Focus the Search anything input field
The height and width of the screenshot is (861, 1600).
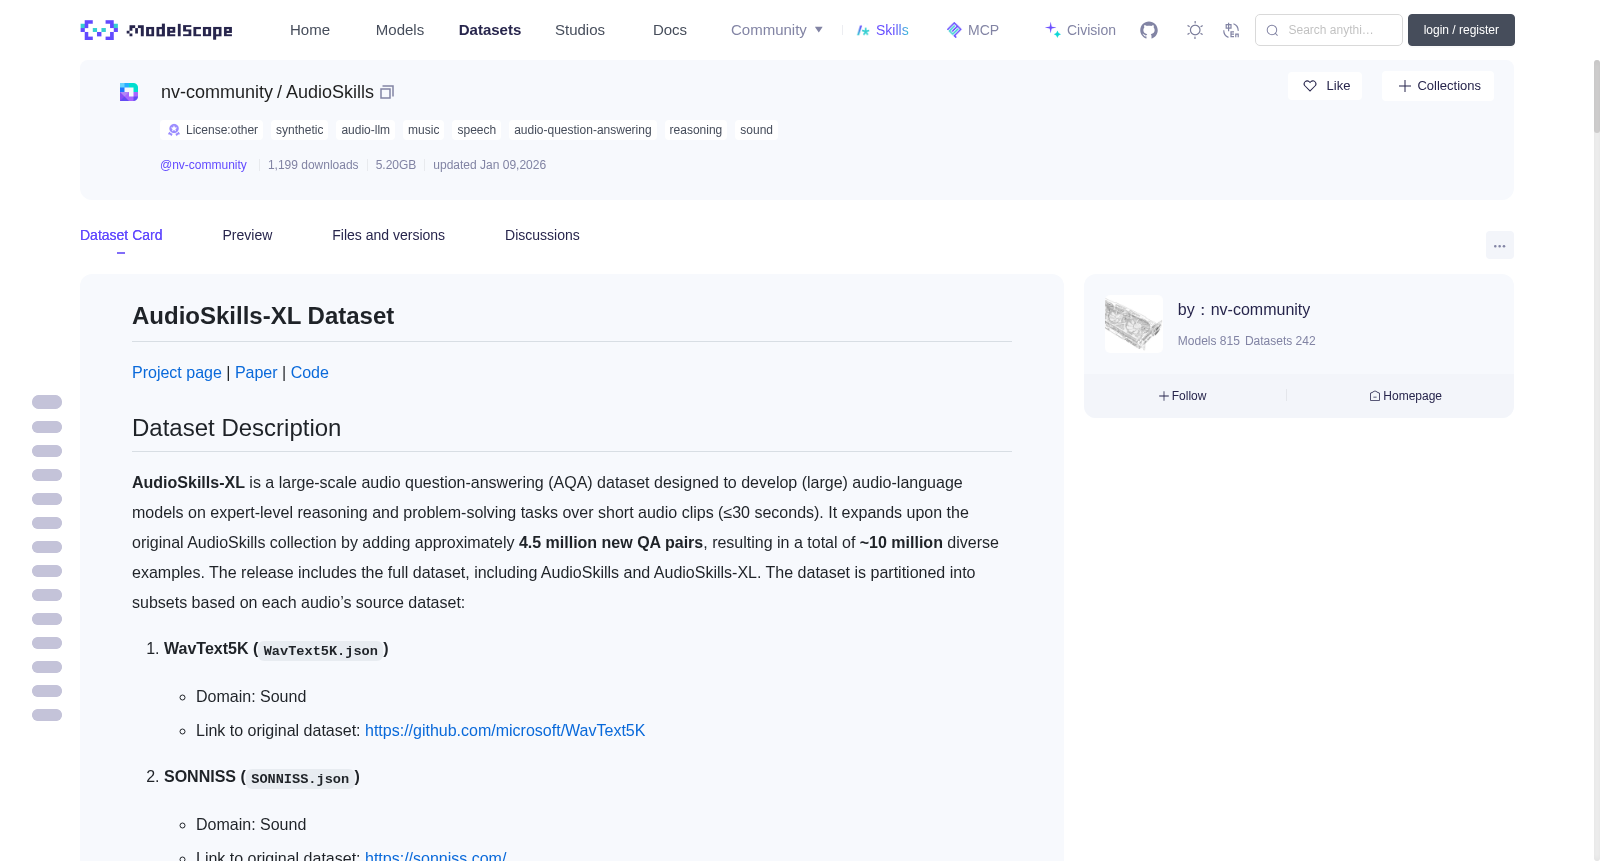coord(1329,30)
